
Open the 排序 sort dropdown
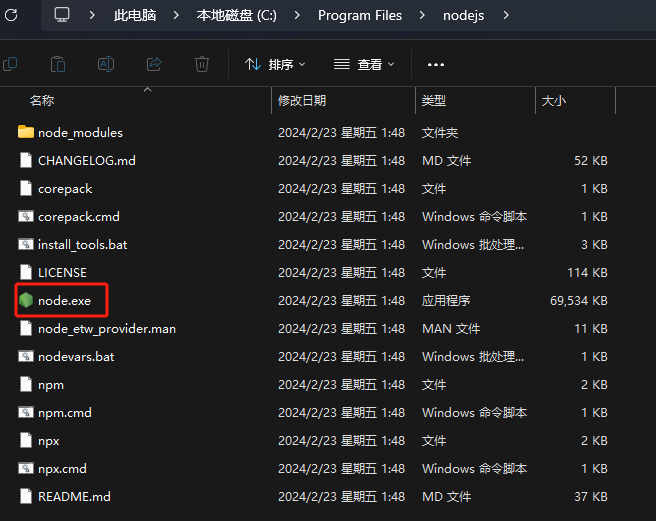click(275, 64)
